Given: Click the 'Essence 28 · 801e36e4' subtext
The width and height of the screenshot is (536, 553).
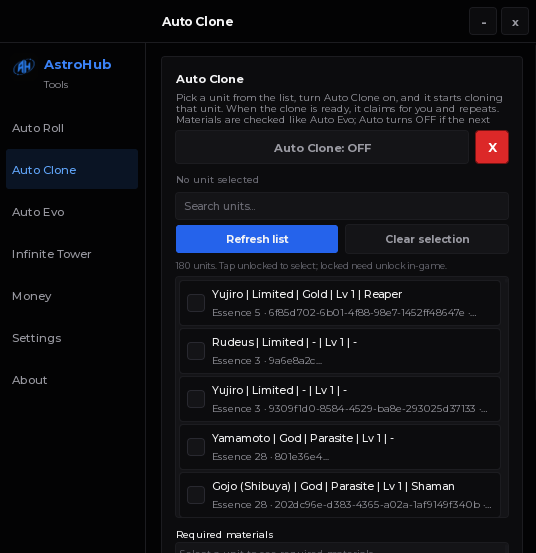Looking at the screenshot, I should pyautogui.click(x=270, y=457).
